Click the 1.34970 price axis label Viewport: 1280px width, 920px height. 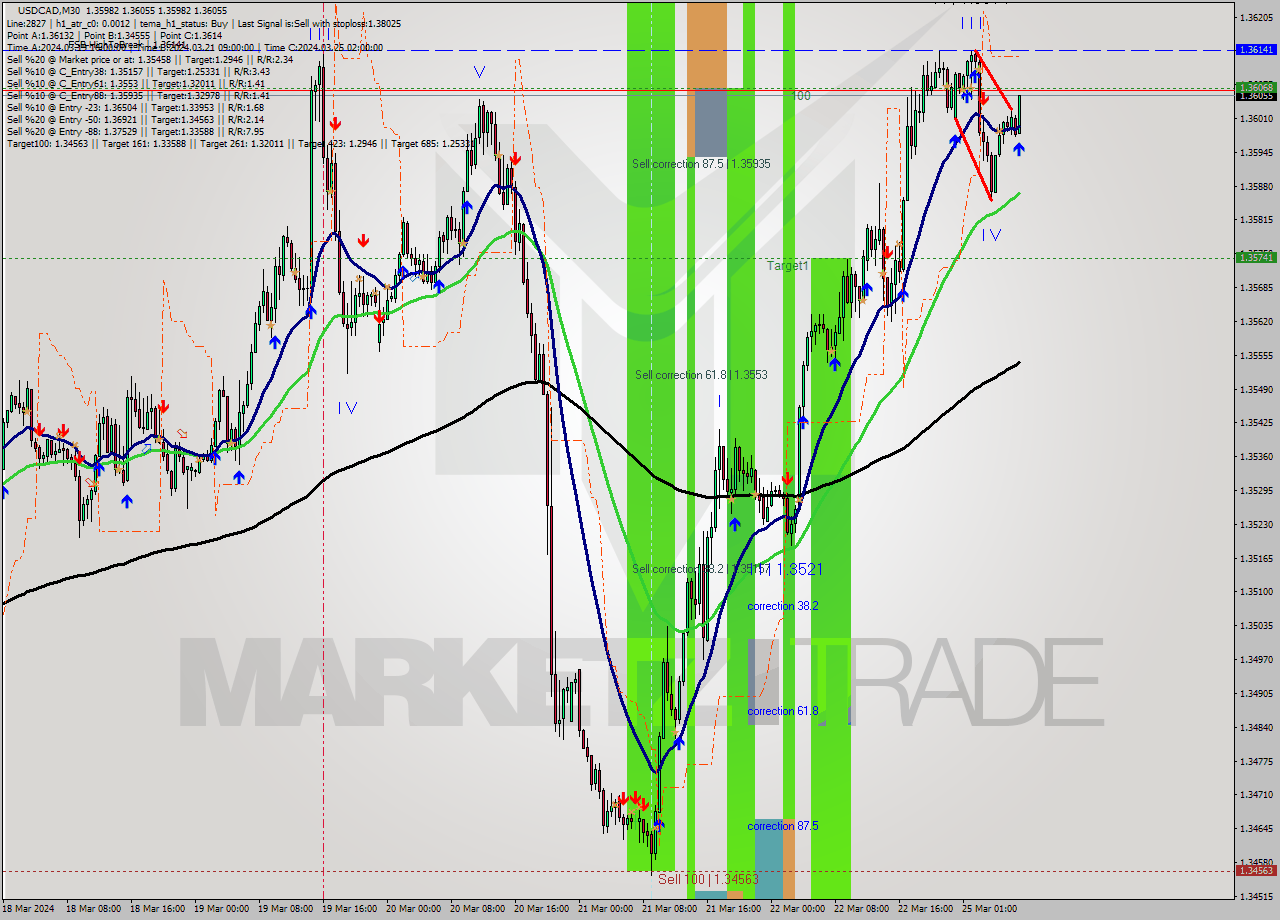tap(1255, 659)
